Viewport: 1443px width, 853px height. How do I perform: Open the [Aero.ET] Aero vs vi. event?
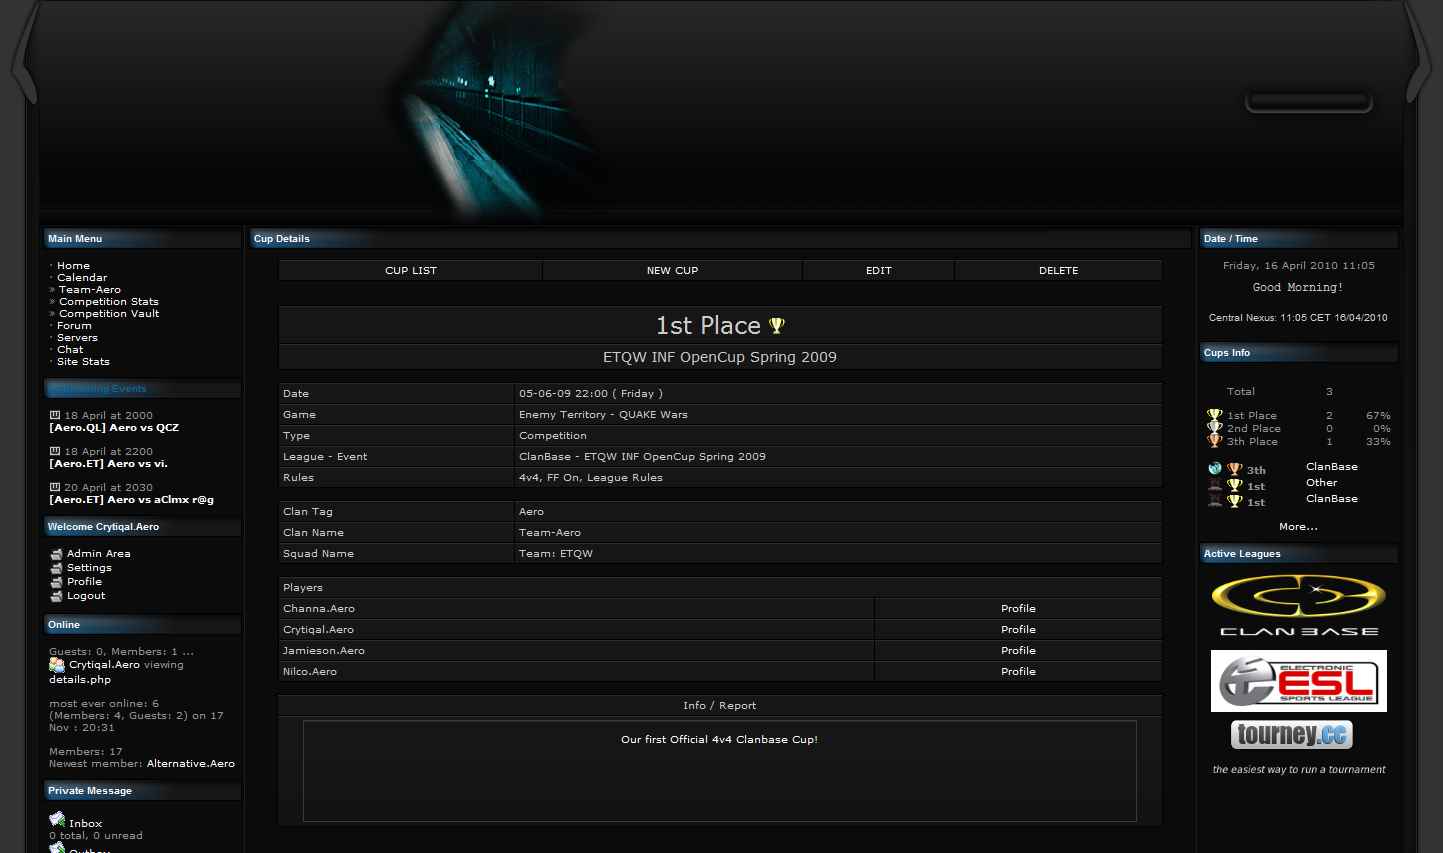108,464
